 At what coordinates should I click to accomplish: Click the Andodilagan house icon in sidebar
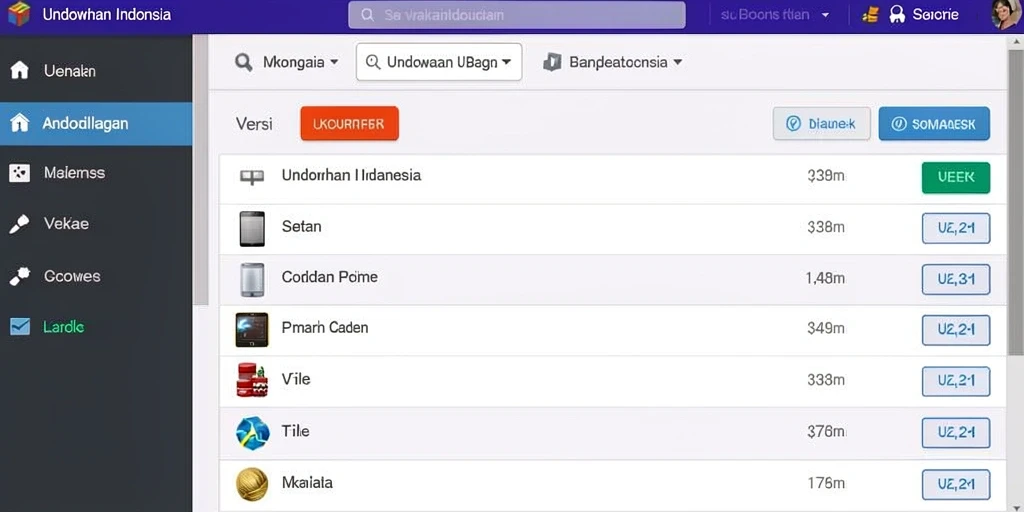point(20,123)
